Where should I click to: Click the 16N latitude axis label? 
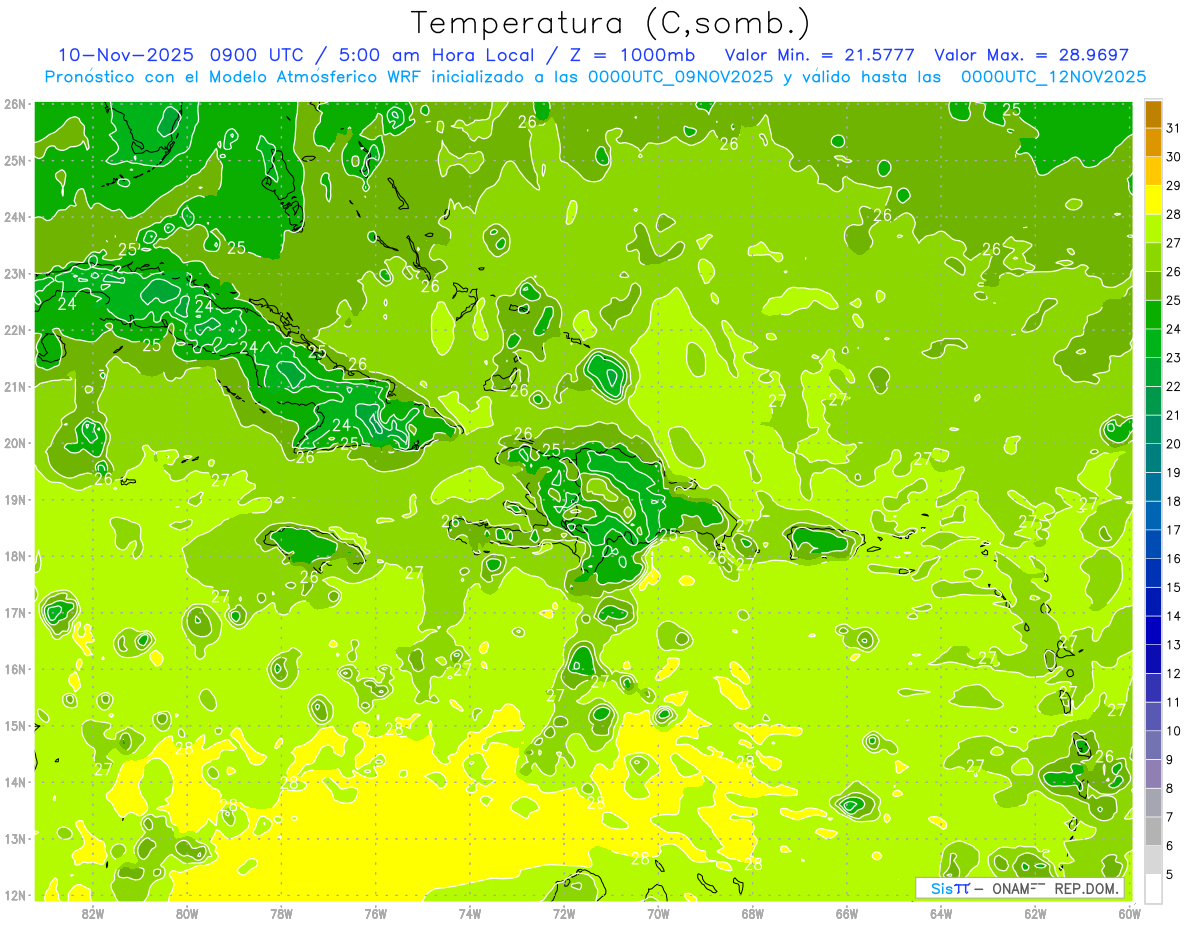(15, 669)
